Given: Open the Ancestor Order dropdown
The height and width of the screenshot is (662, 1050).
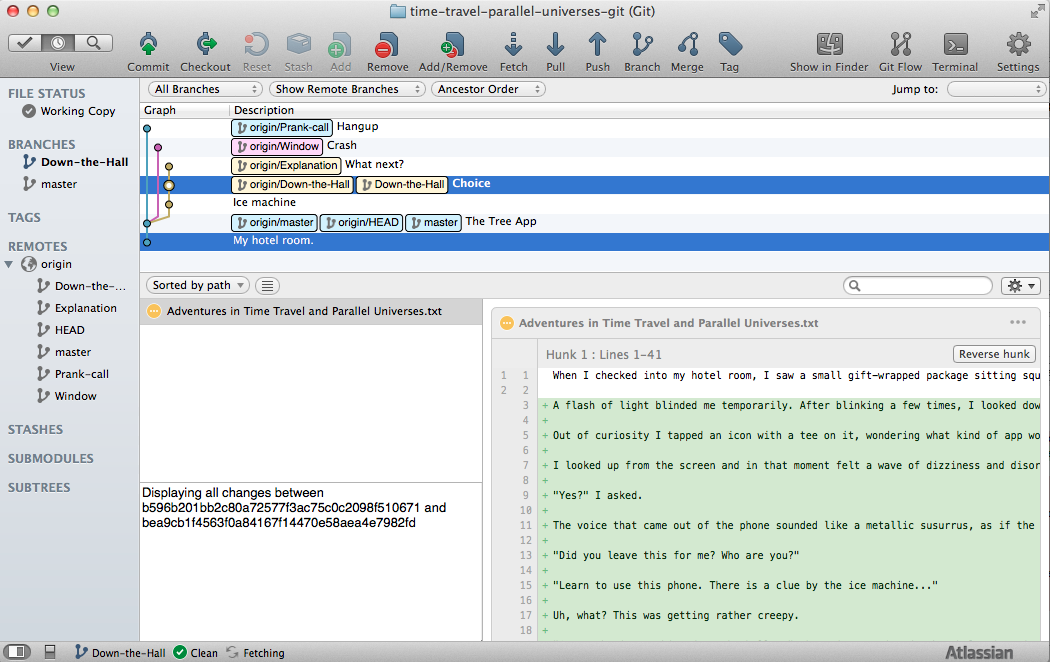Looking at the screenshot, I should (x=488, y=89).
